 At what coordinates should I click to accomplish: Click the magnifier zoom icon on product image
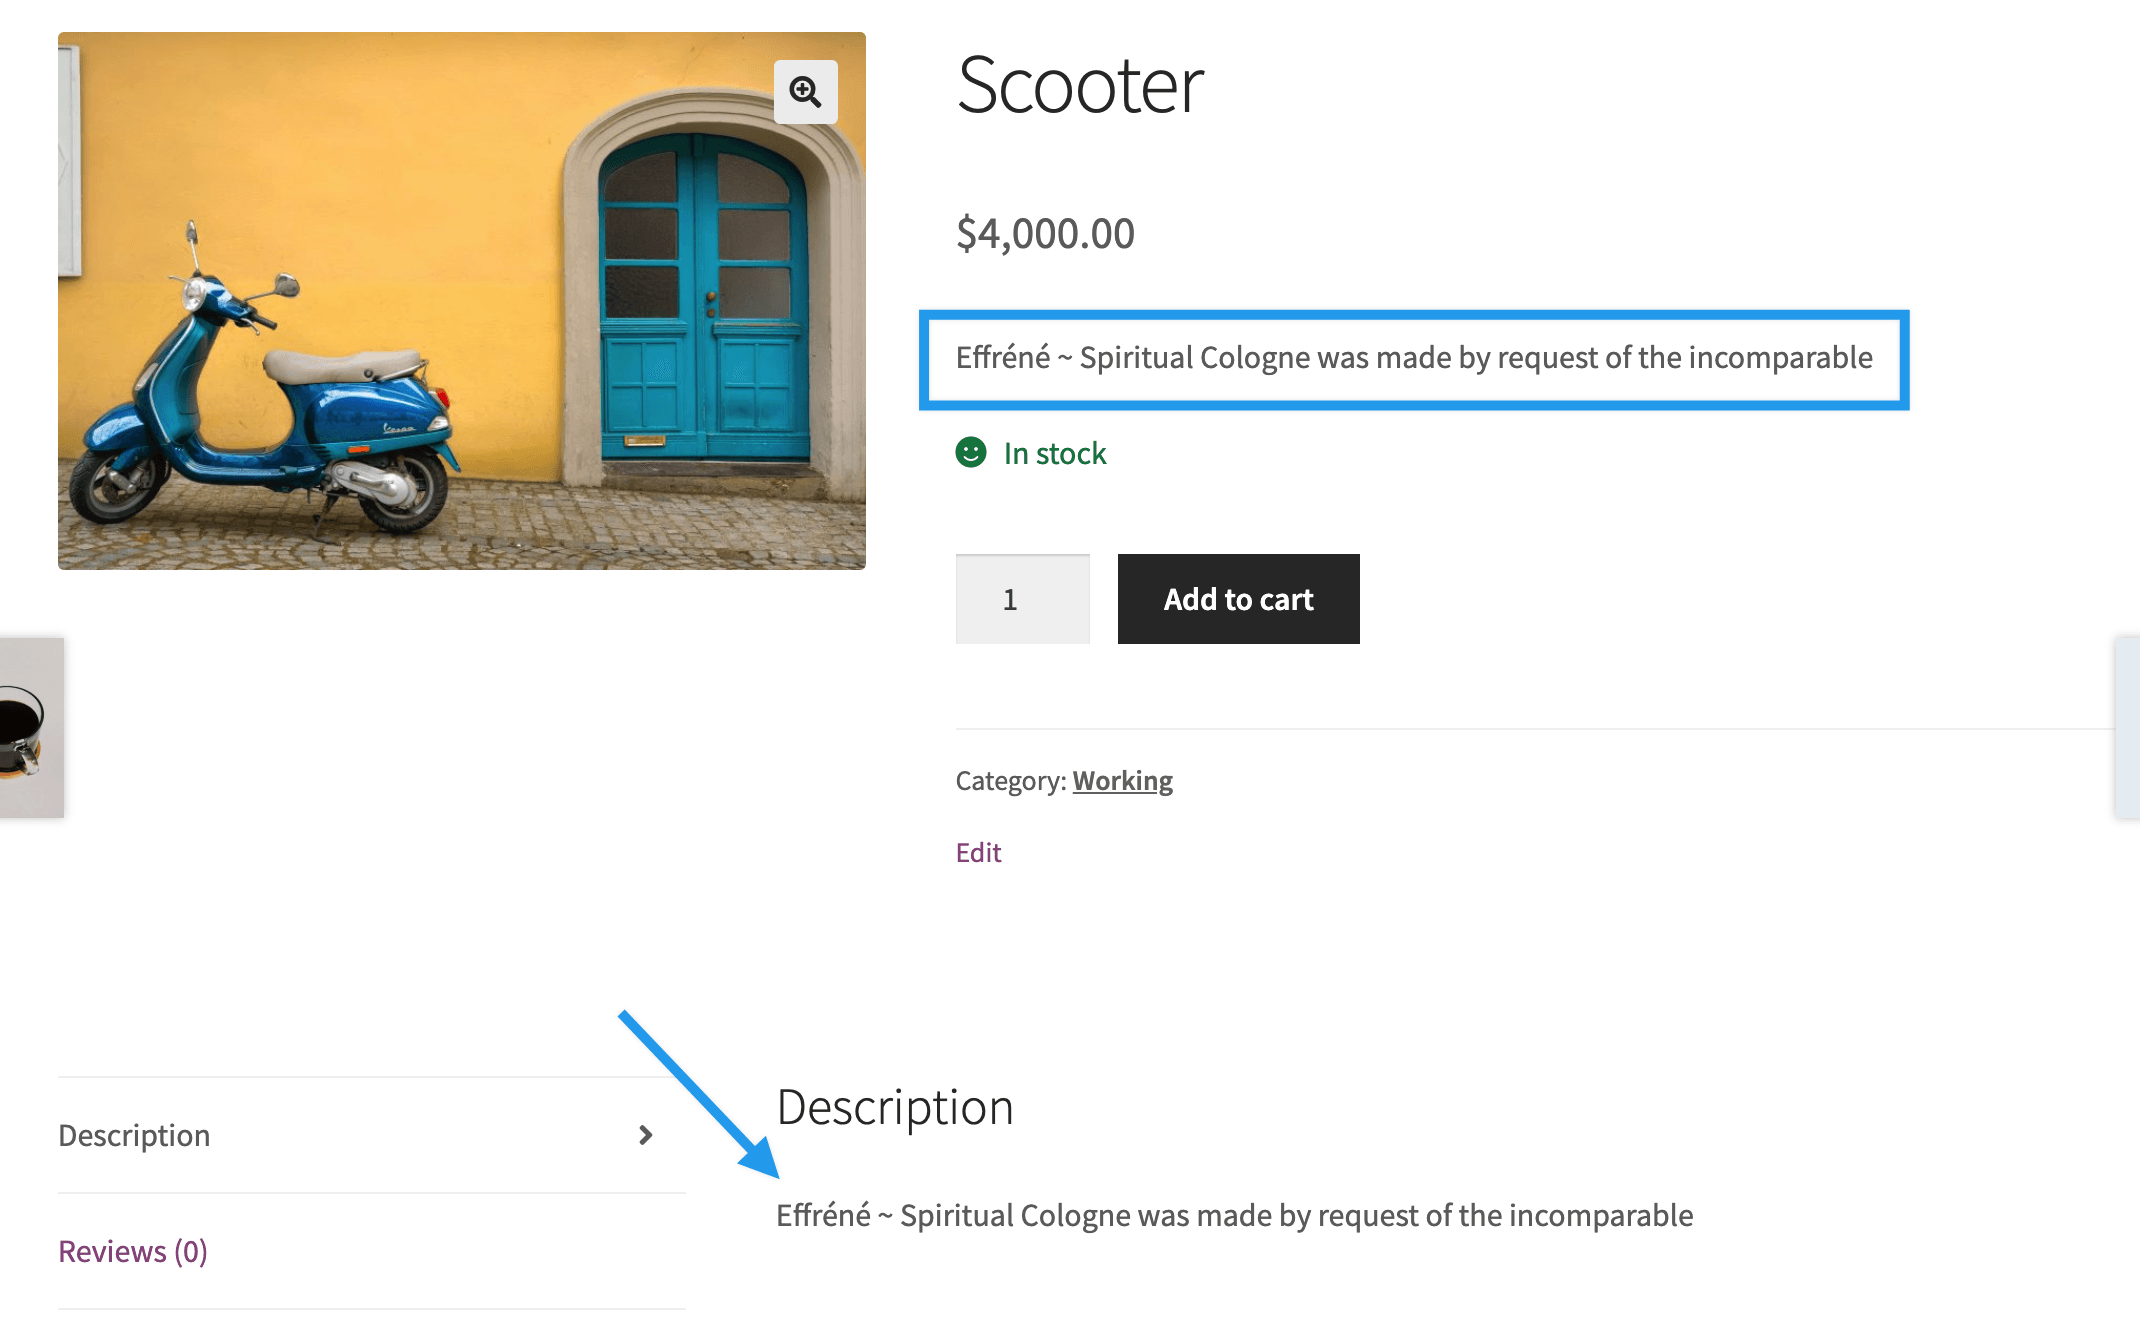click(x=805, y=92)
